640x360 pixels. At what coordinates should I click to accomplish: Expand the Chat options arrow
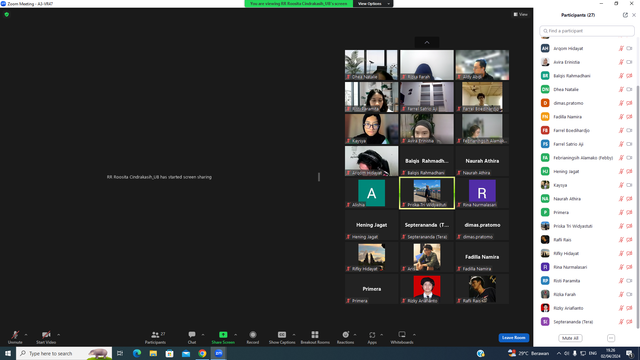point(203,335)
